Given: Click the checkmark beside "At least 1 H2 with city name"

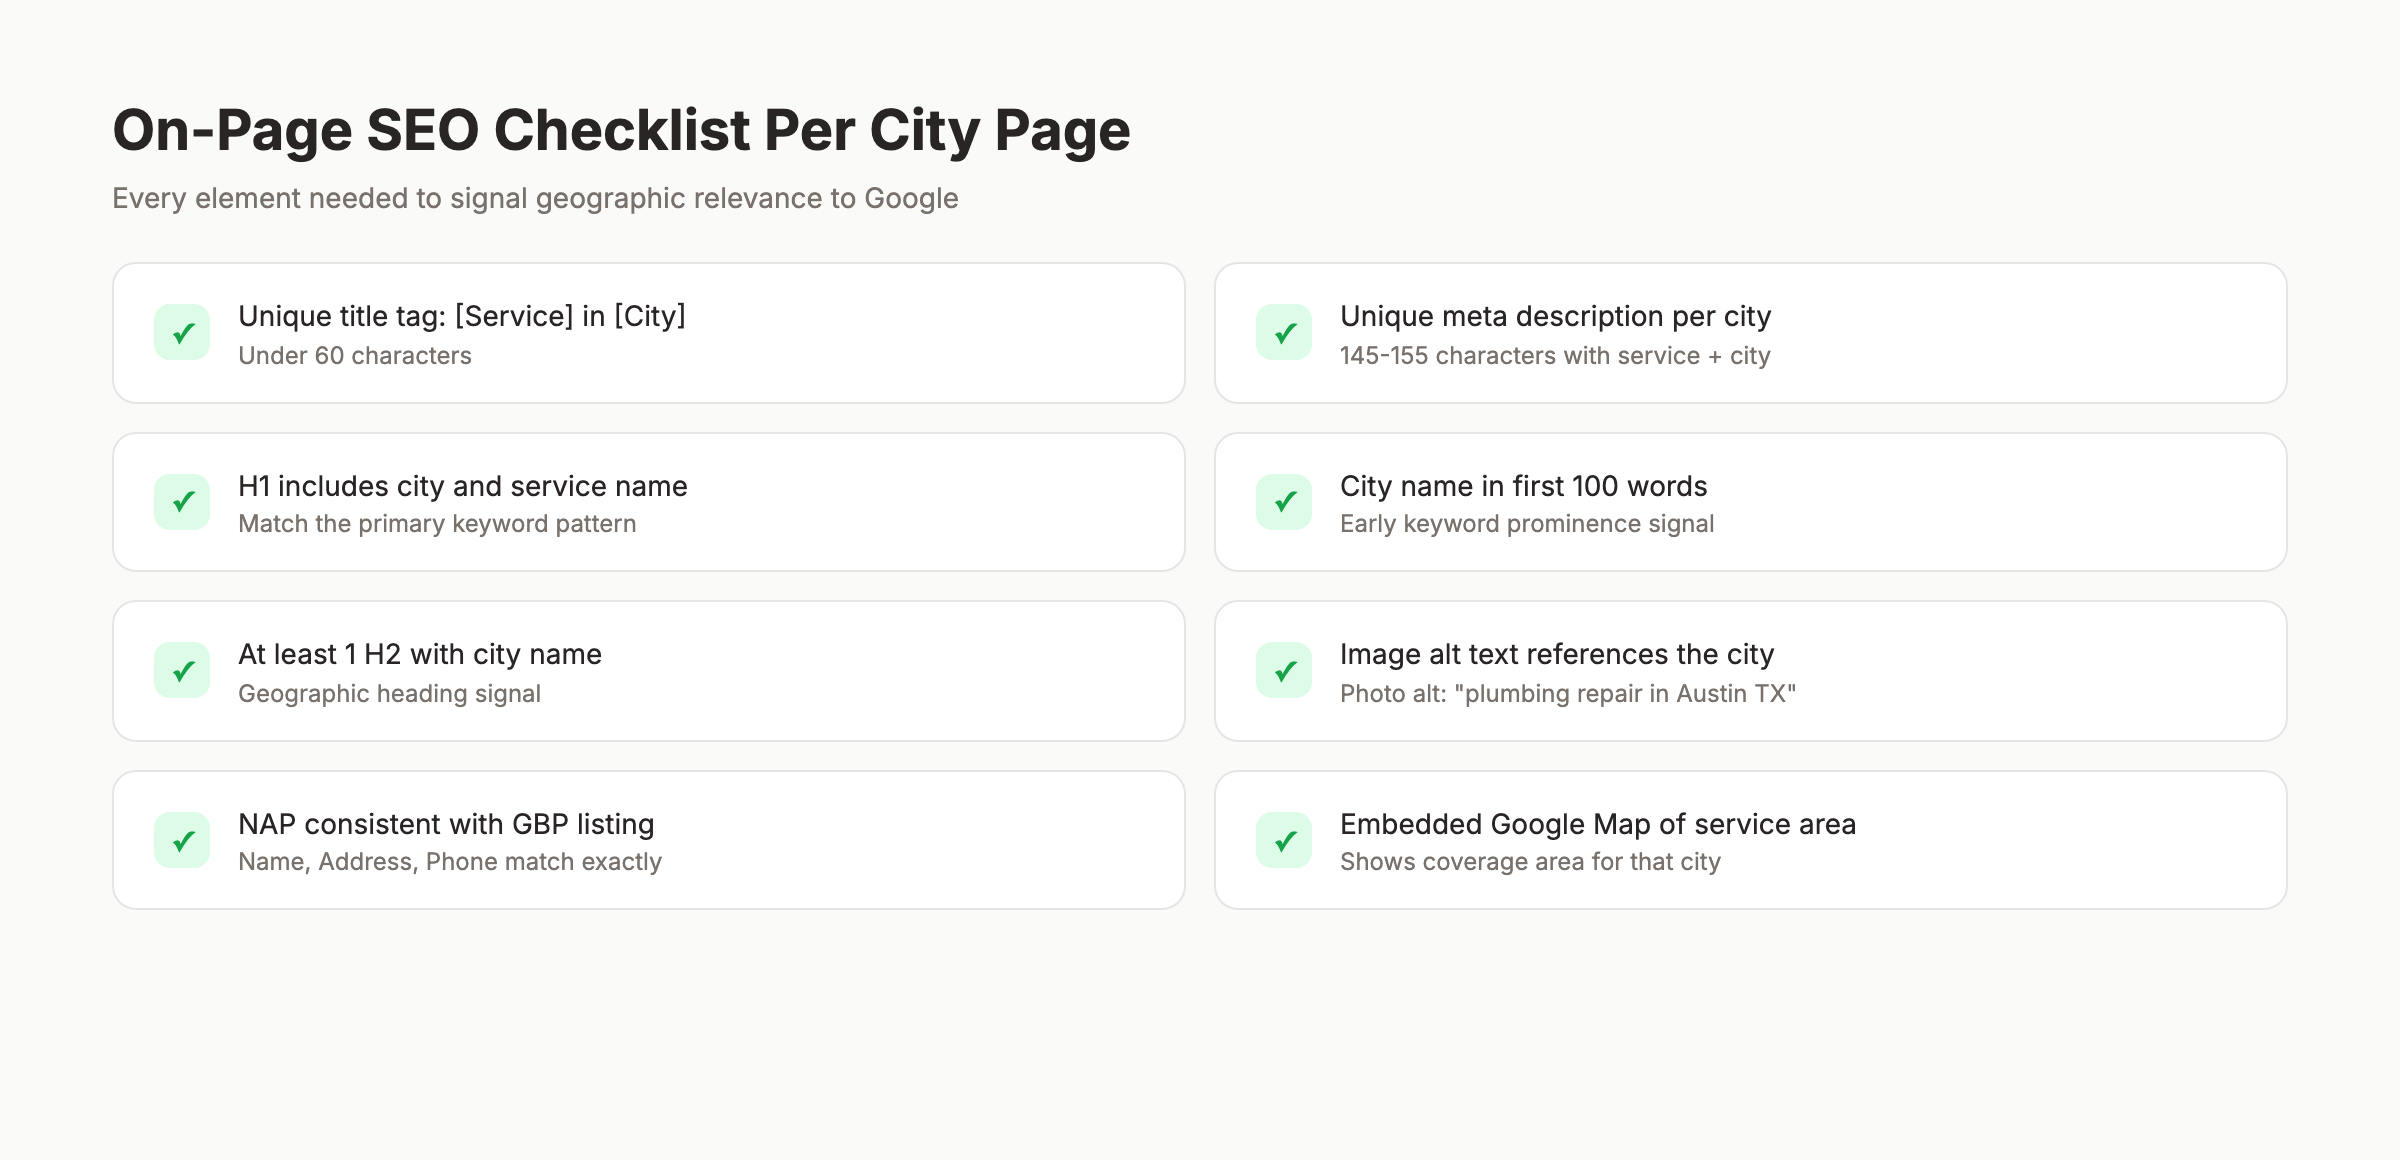Looking at the screenshot, I should pos(182,670).
